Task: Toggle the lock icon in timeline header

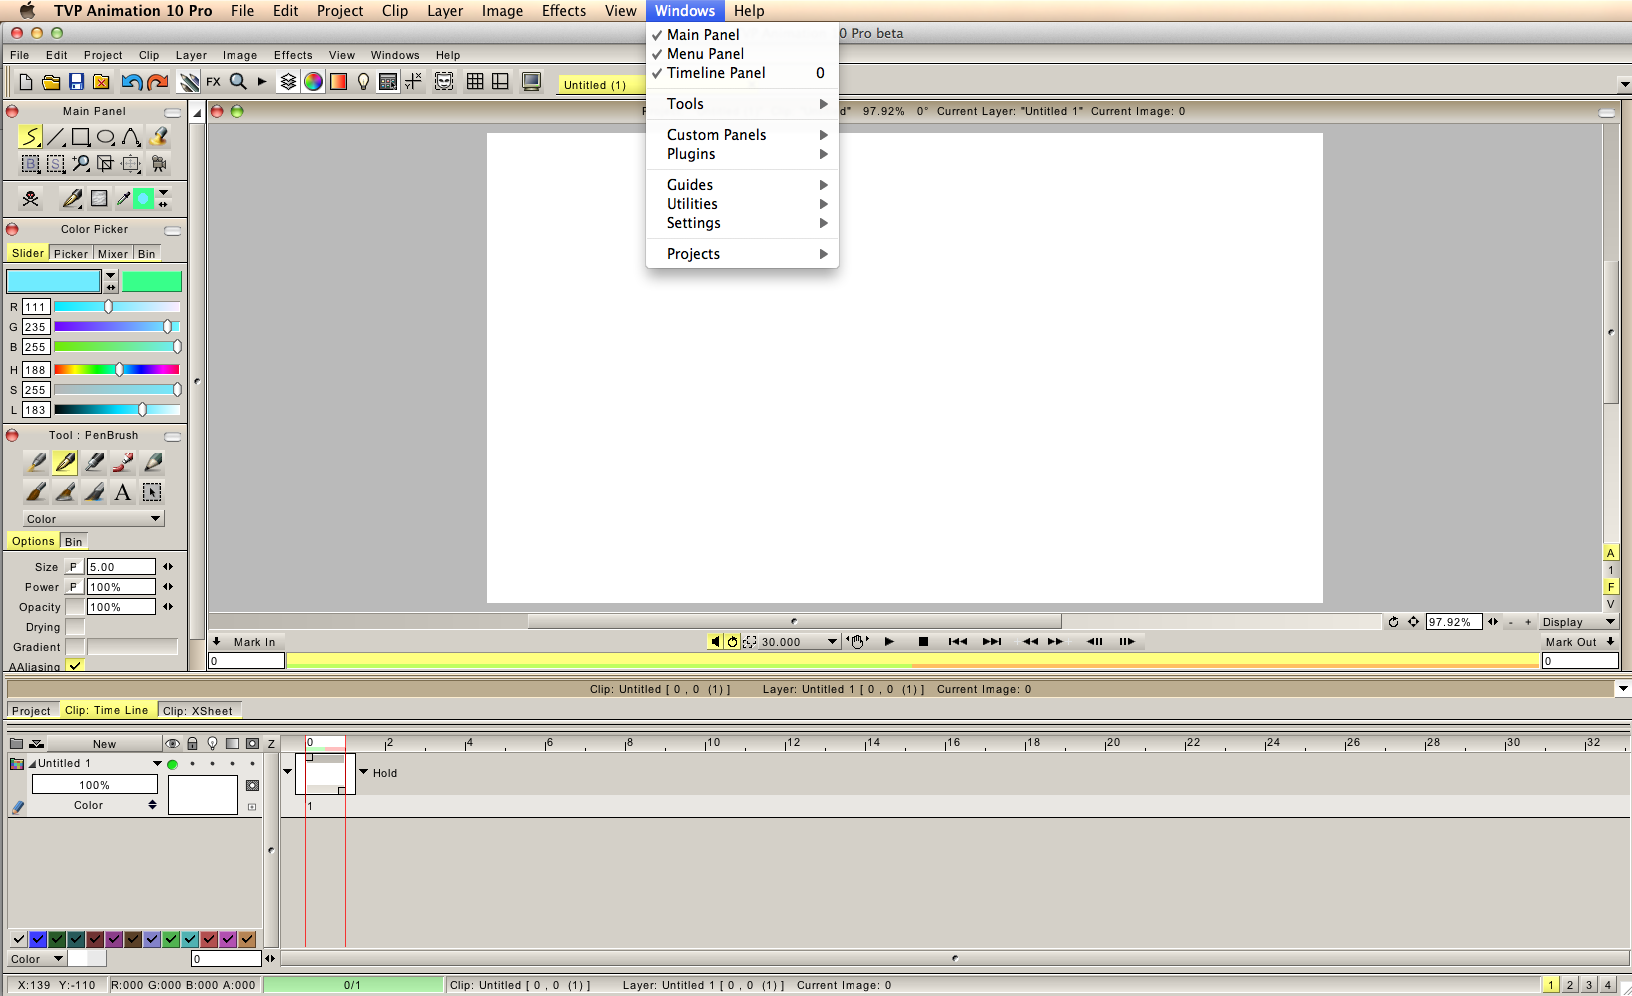Action: point(192,744)
